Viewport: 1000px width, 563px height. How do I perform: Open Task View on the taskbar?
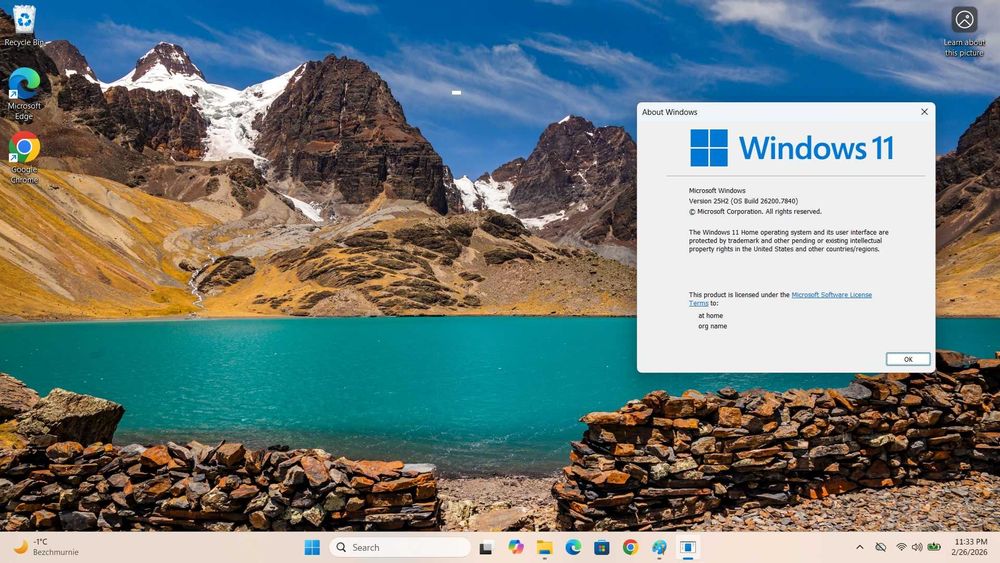point(487,547)
